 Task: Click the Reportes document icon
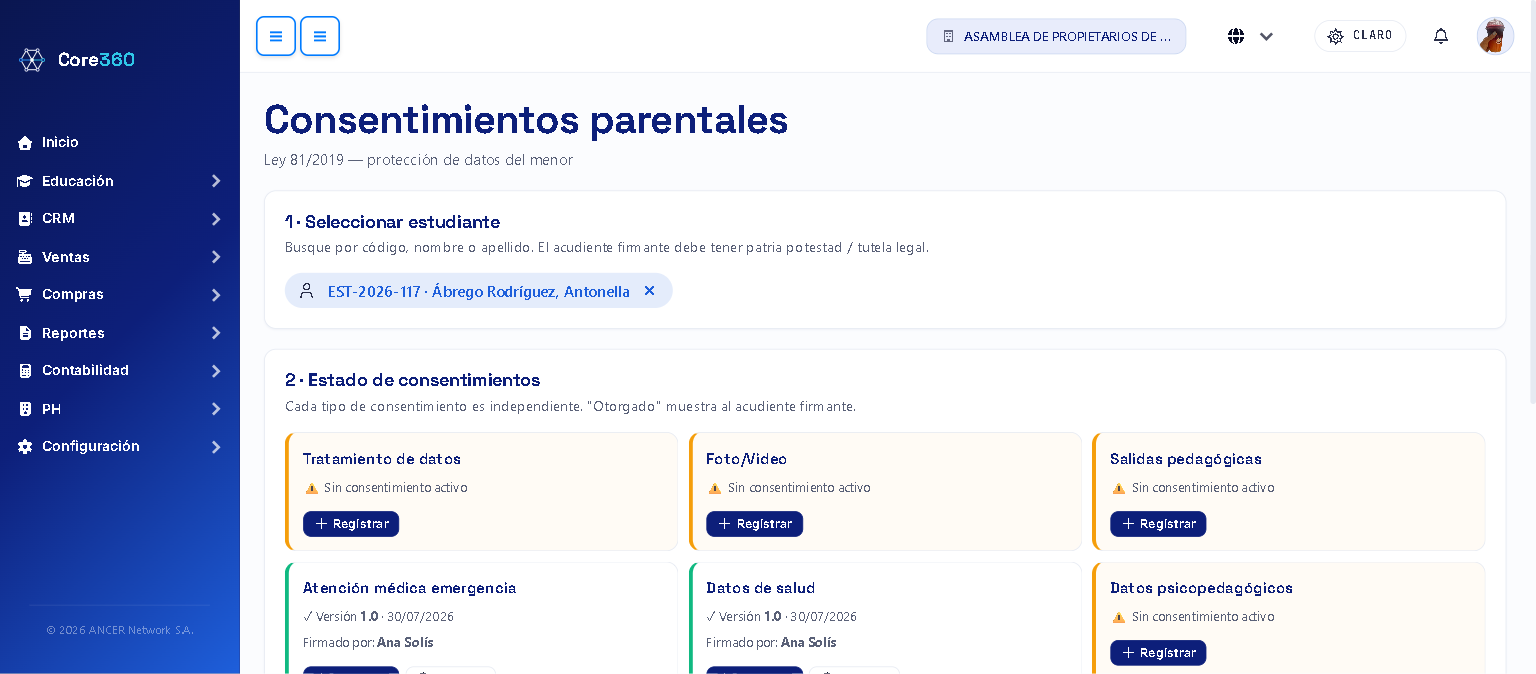pos(25,333)
